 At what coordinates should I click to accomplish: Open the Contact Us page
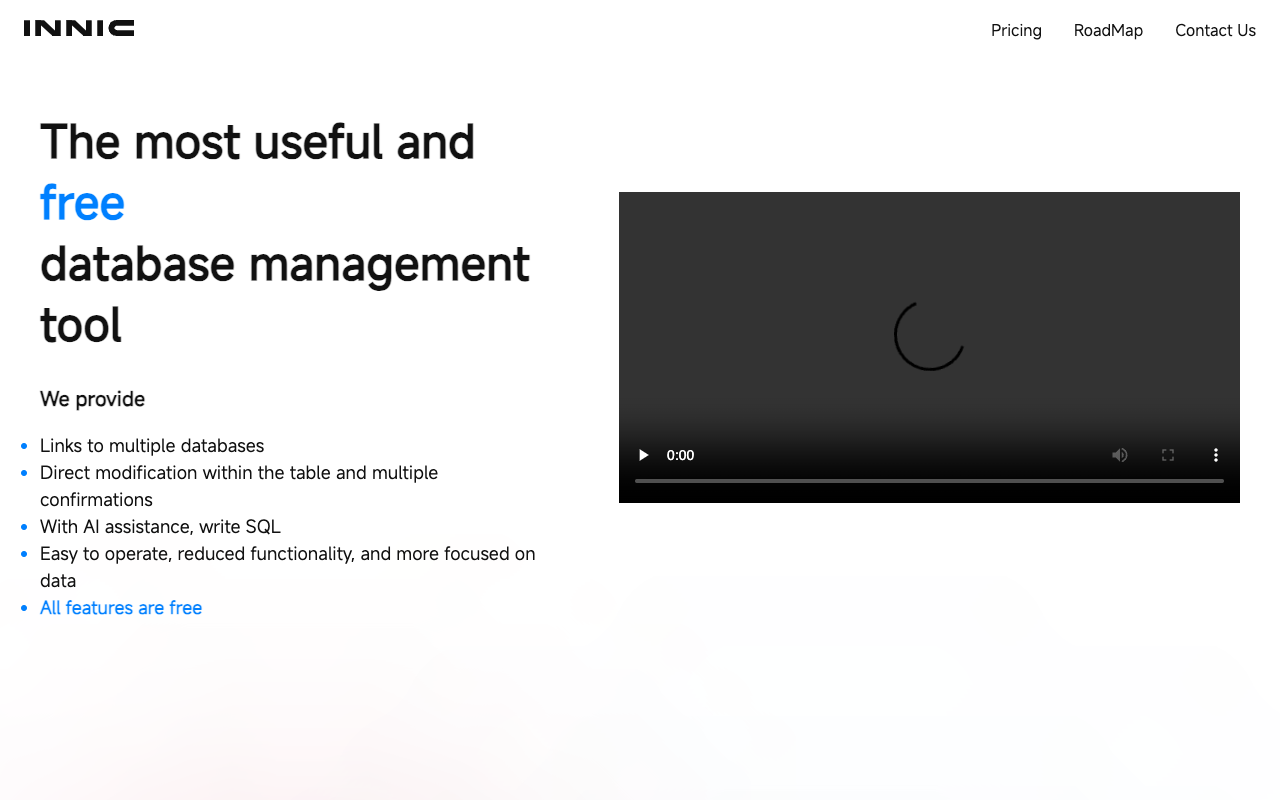(1215, 30)
